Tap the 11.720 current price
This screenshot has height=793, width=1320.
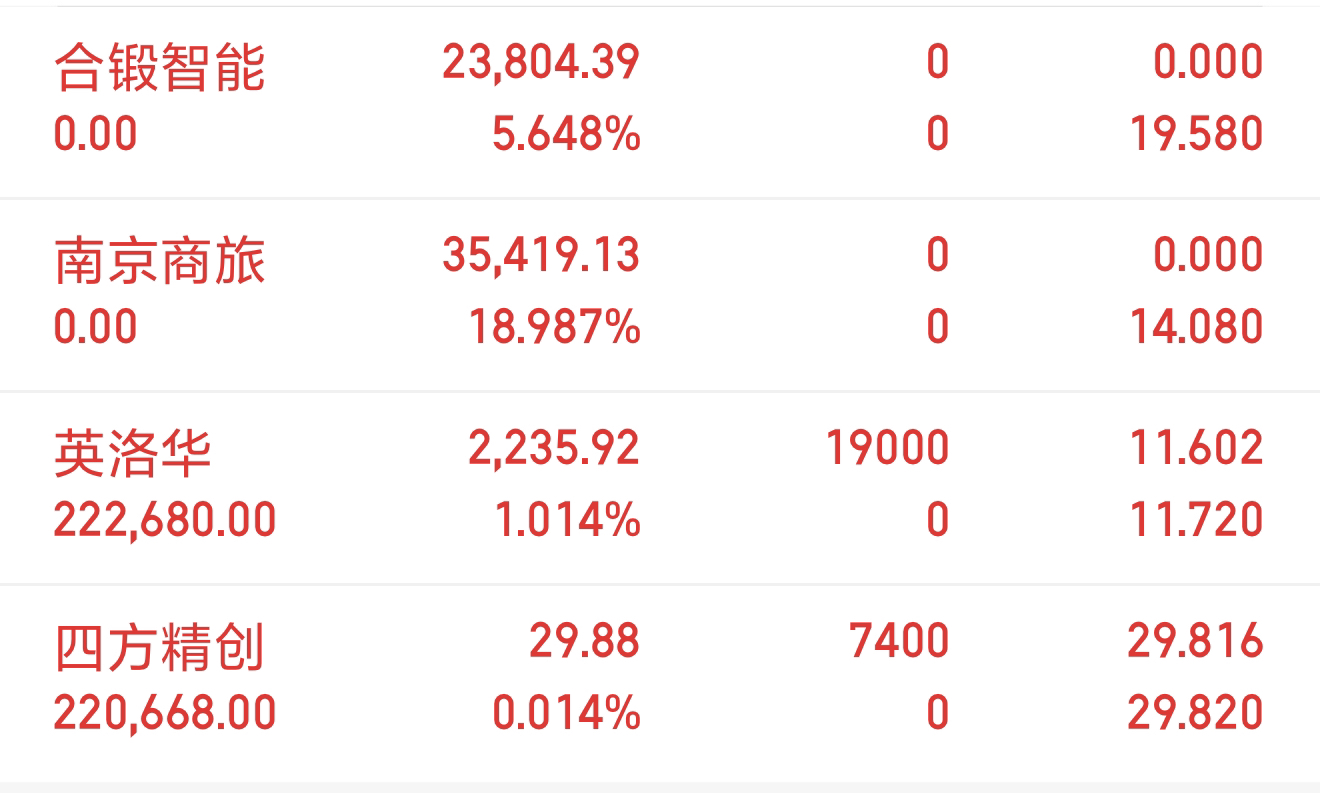tap(1196, 520)
